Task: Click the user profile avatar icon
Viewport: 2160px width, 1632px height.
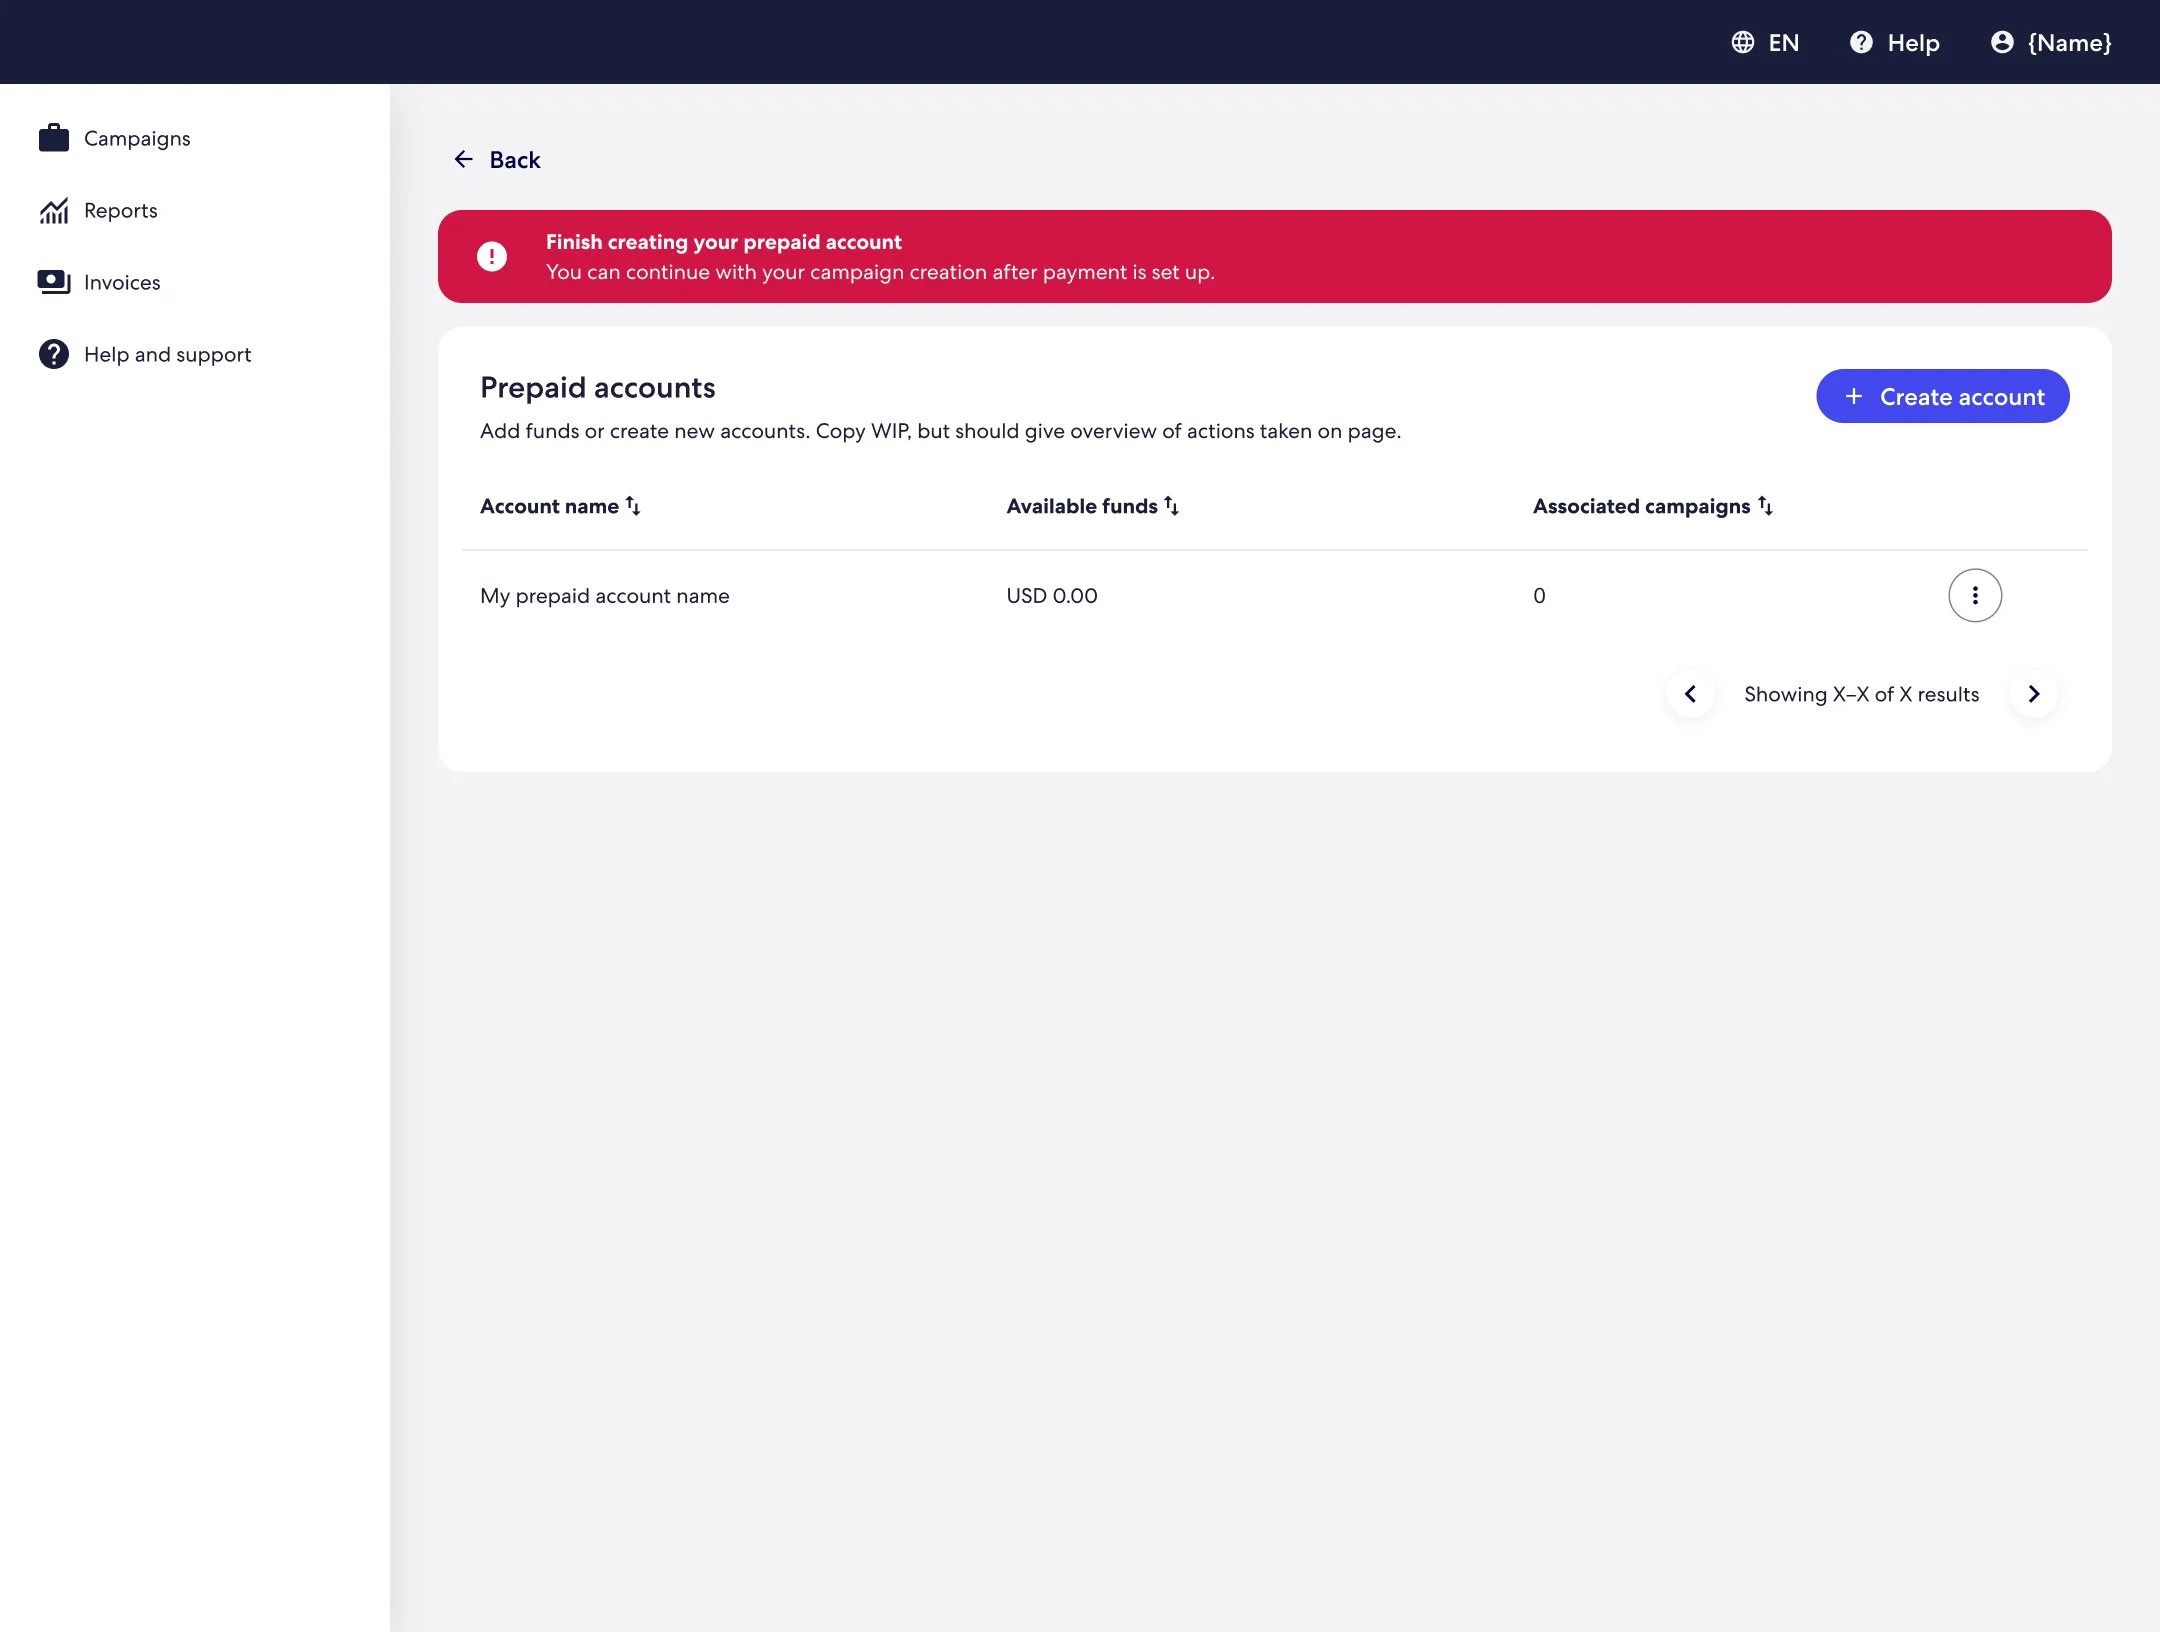Action: click(2002, 42)
